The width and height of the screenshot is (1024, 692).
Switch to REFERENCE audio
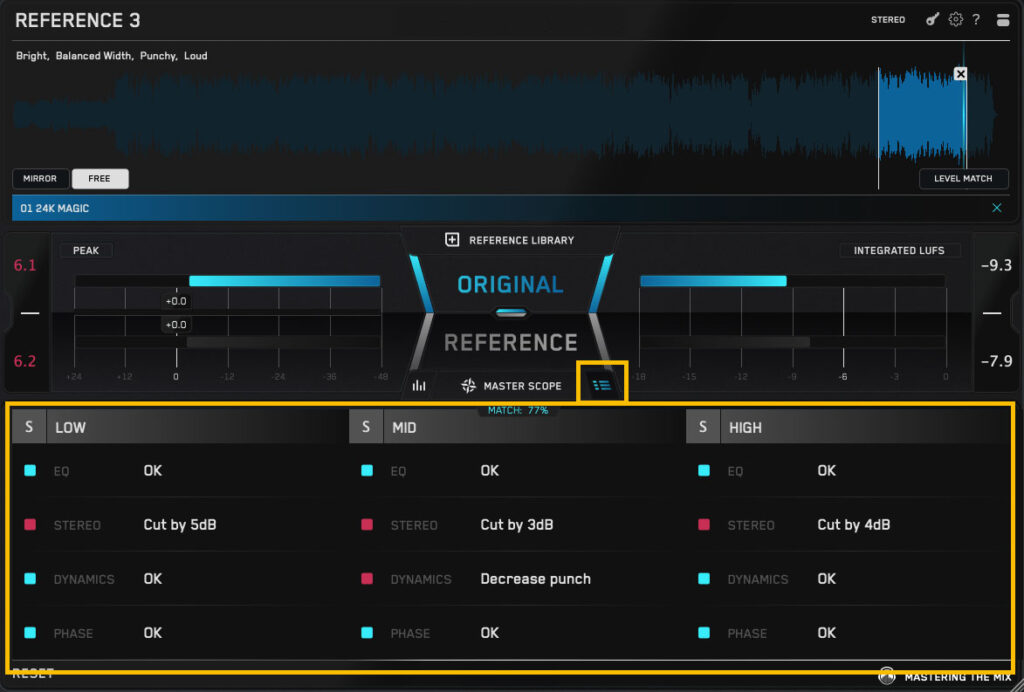pyautogui.click(x=510, y=342)
